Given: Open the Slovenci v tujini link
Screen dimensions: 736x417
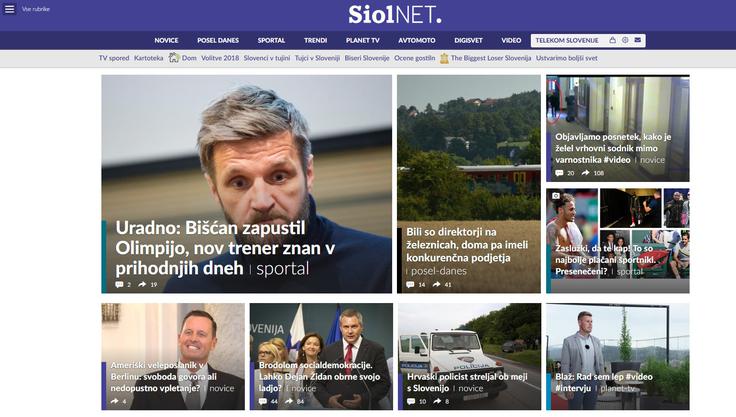Looking at the screenshot, I should point(267,58).
